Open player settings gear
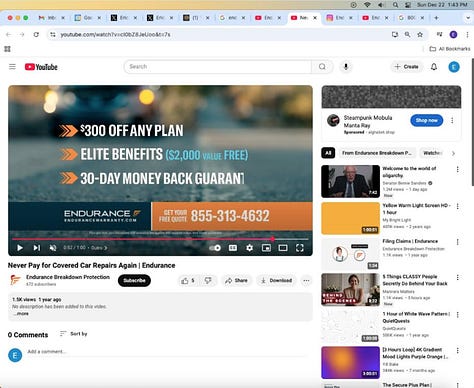This screenshot has width=474, height=388. coord(249,248)
